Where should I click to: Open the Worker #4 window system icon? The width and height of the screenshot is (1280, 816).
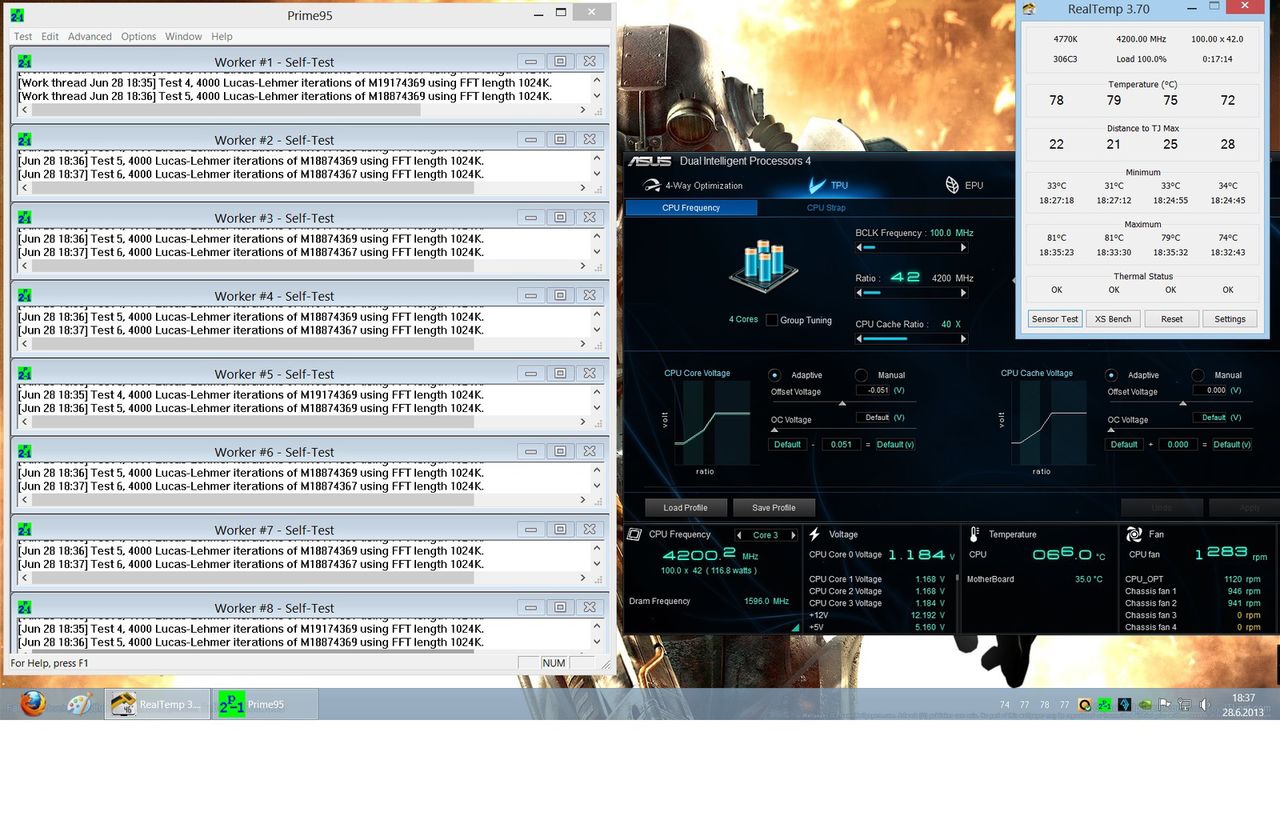[25, 295]
